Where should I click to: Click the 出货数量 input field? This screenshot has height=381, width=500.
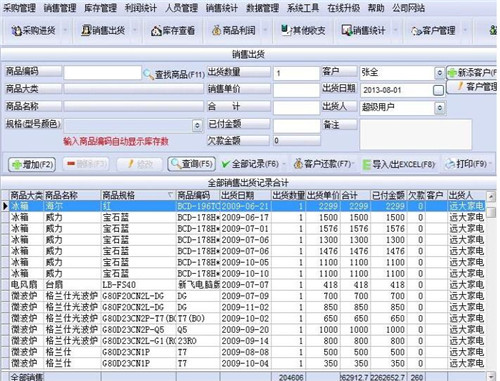coord(296,73)
